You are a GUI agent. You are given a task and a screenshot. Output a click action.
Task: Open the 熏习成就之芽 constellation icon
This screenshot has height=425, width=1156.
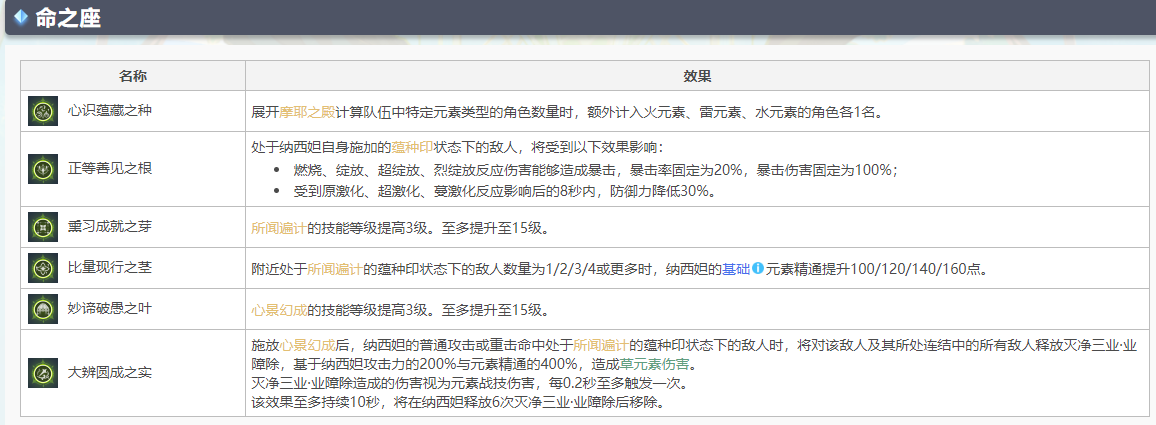pyautogui.click(x=43, y=228)
